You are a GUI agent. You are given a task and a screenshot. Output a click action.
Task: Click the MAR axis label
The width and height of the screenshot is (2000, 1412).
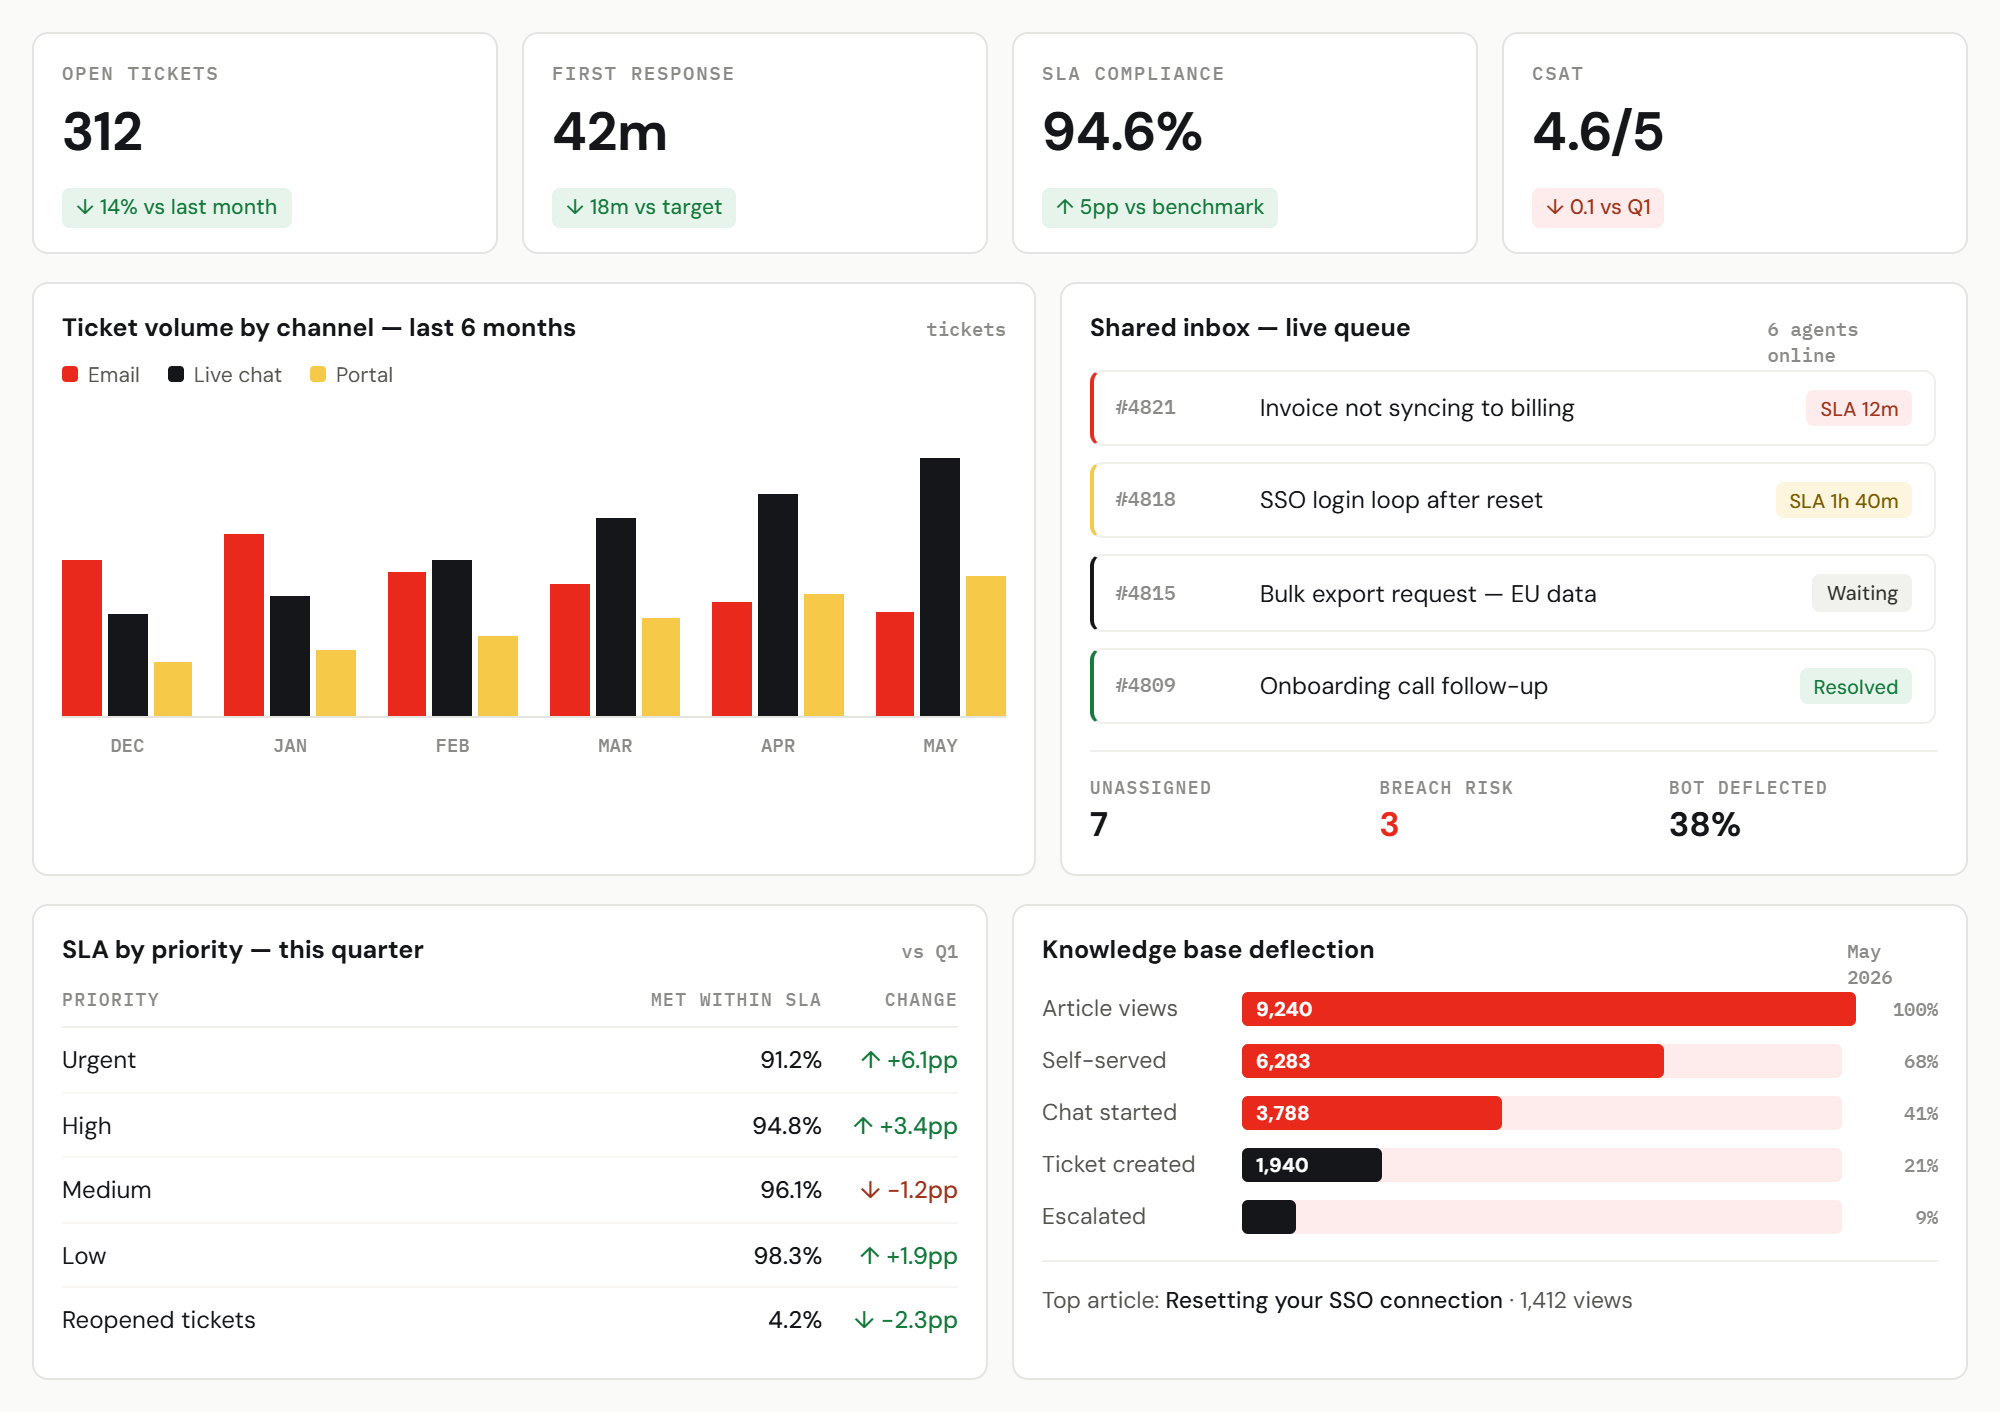(x=615, y=746)
